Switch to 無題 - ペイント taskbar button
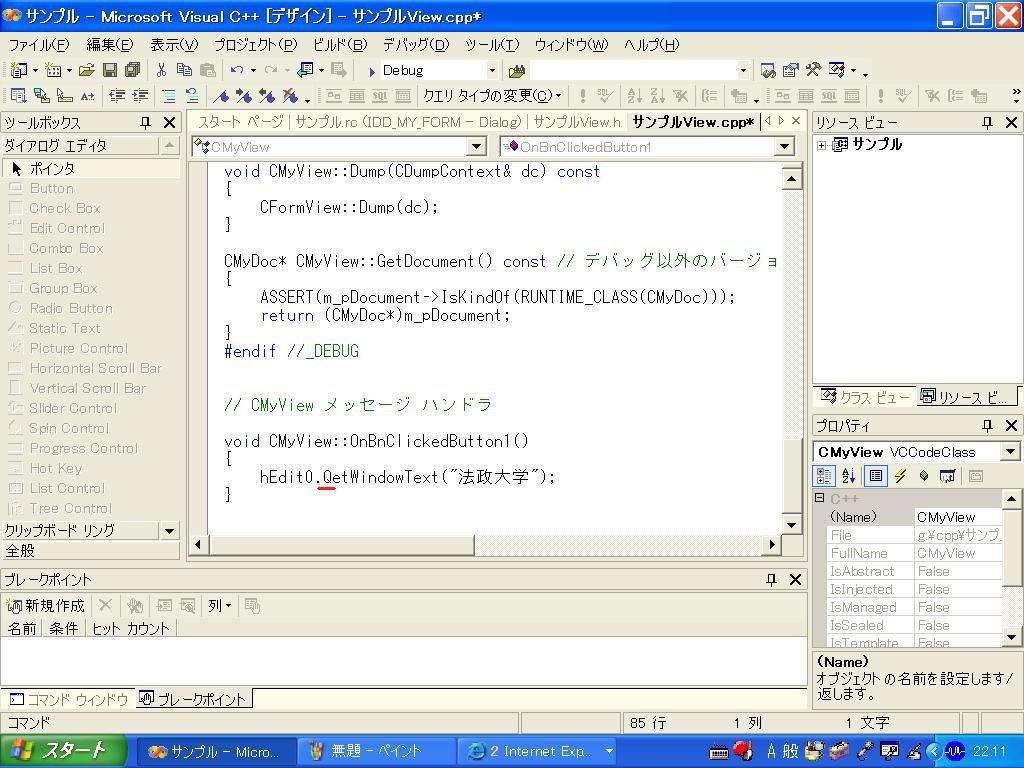This screenshot has width=1024, height=768. click(375, 752)
